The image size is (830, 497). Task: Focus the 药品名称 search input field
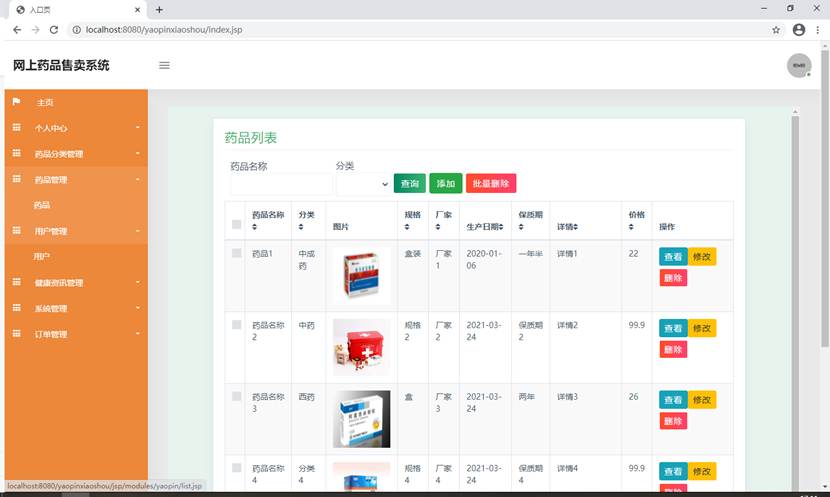point(281,184)
